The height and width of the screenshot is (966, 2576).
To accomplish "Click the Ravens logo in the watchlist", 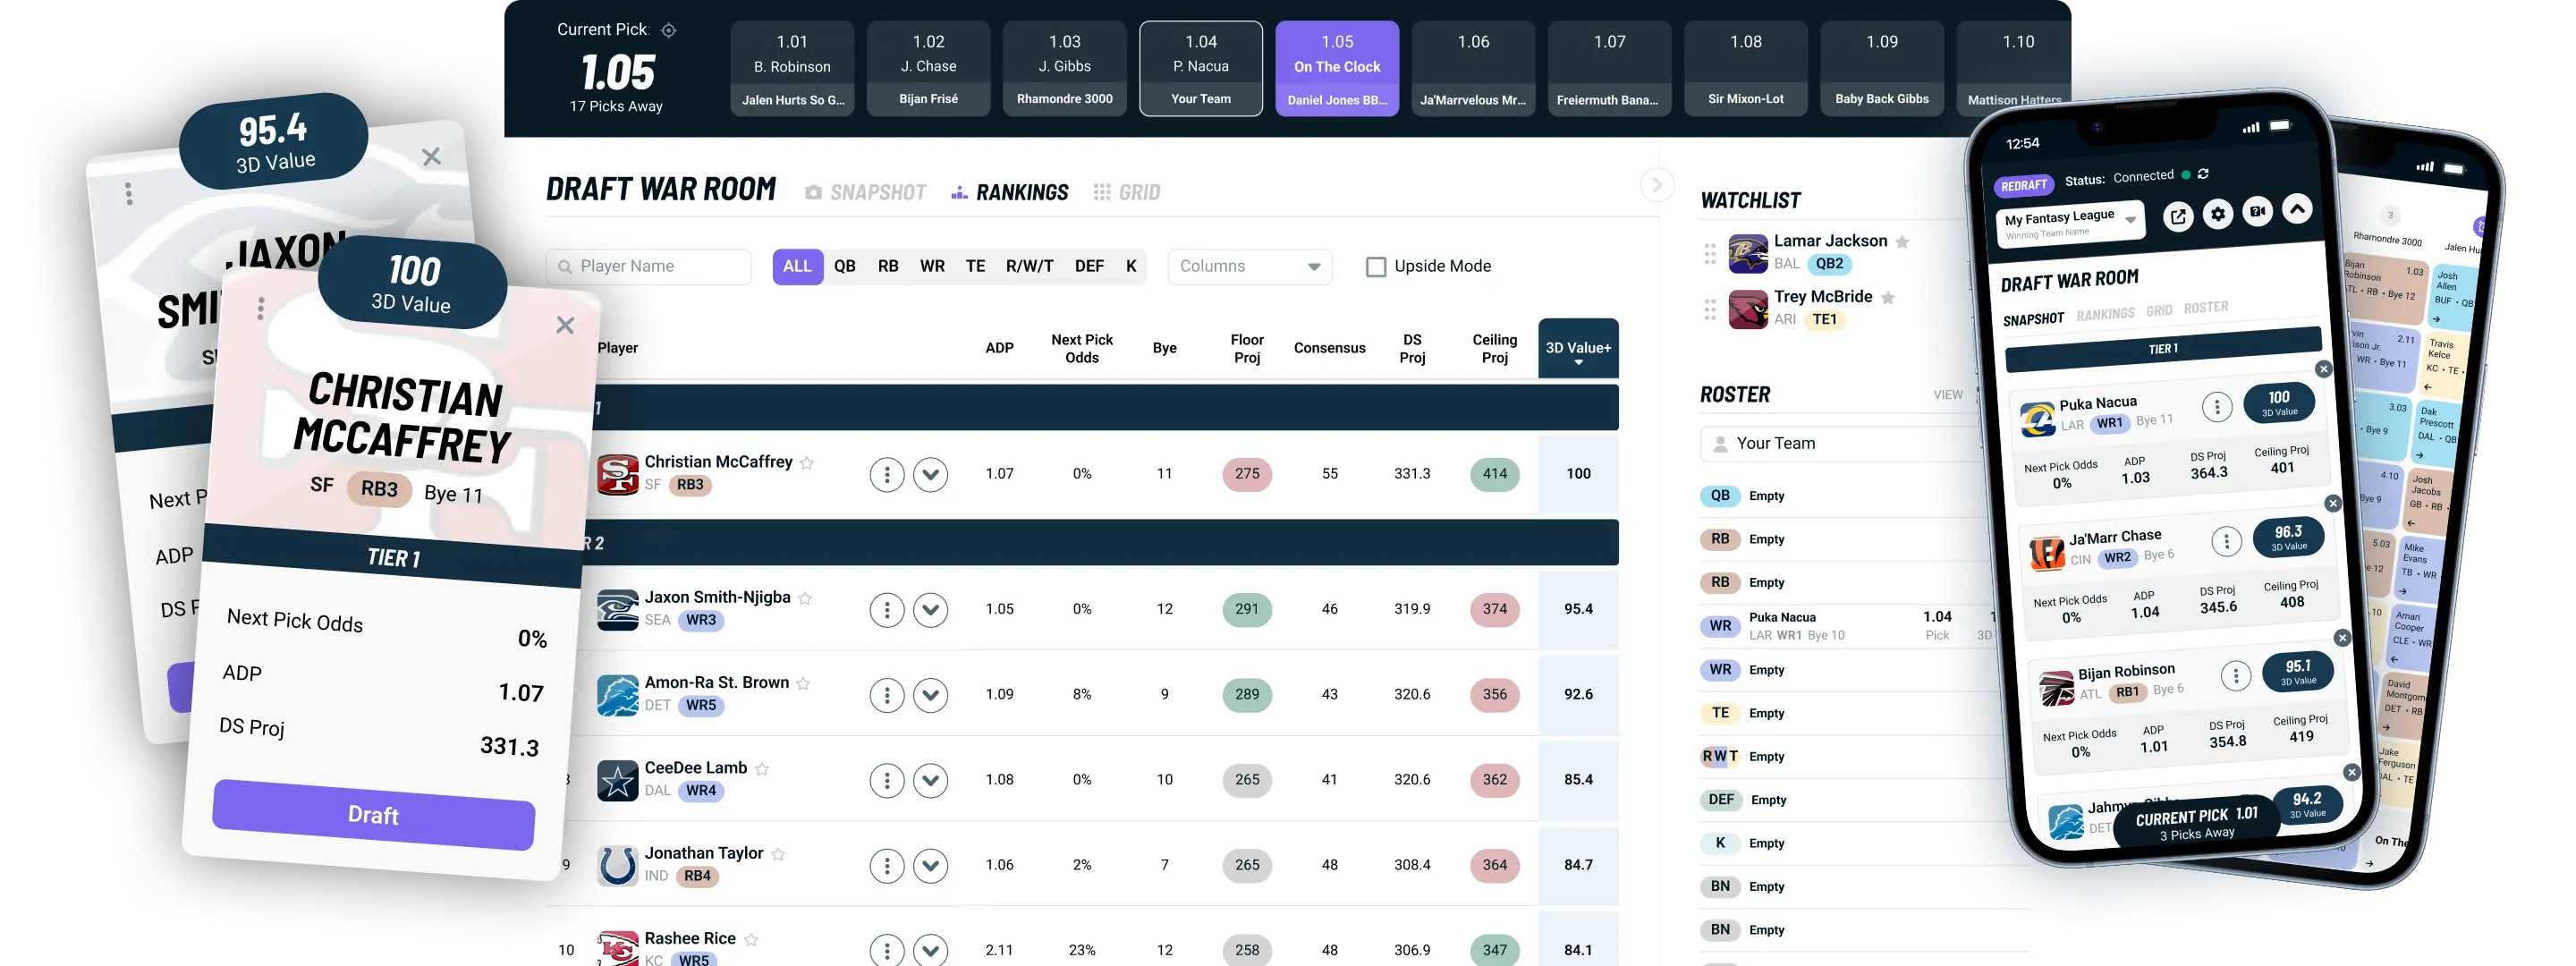I will (x=1748, y=253).
